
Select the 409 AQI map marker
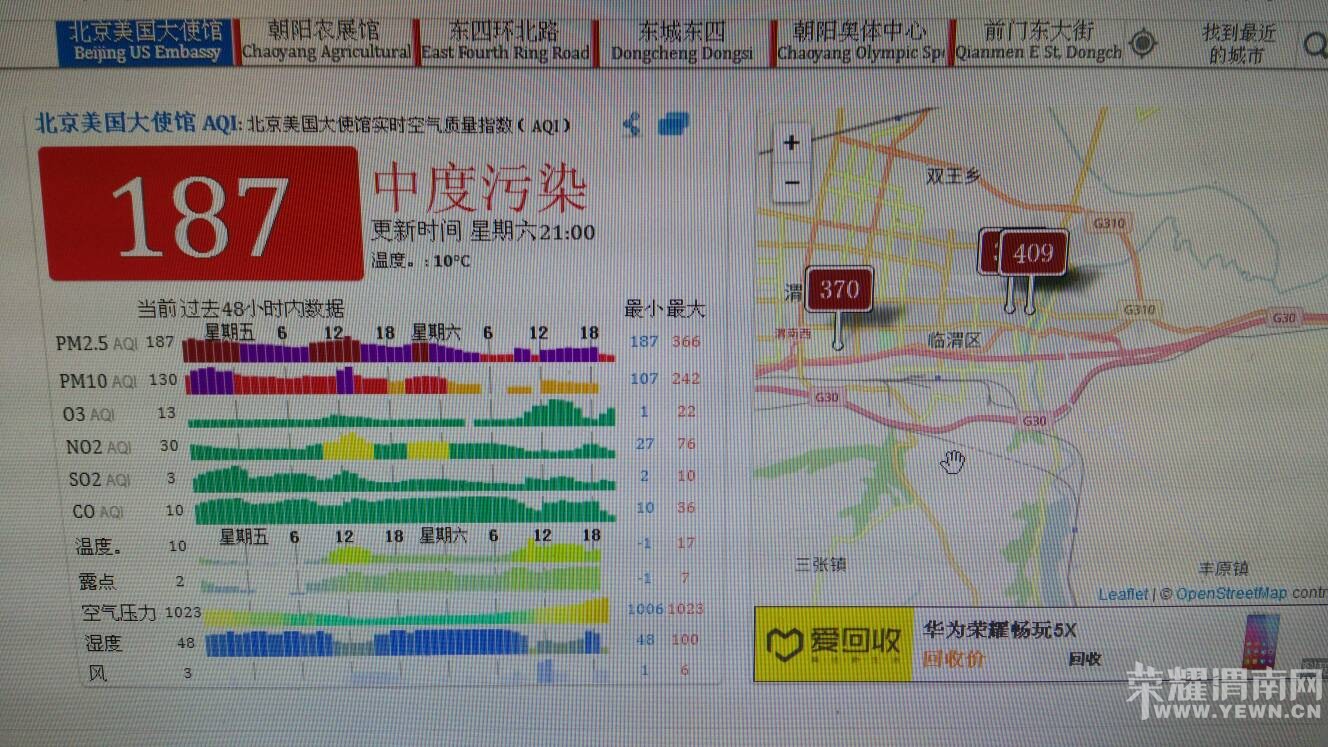1033,254
